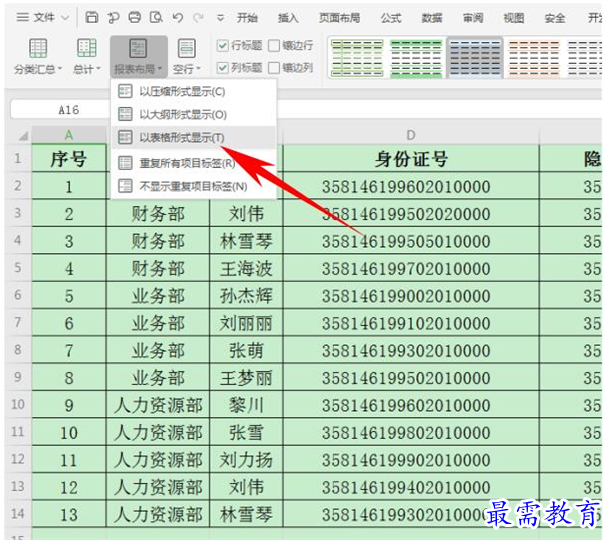Switch to the 审阅 Review tab
Screen dimensions: 608x545
[x=473, y=18]
